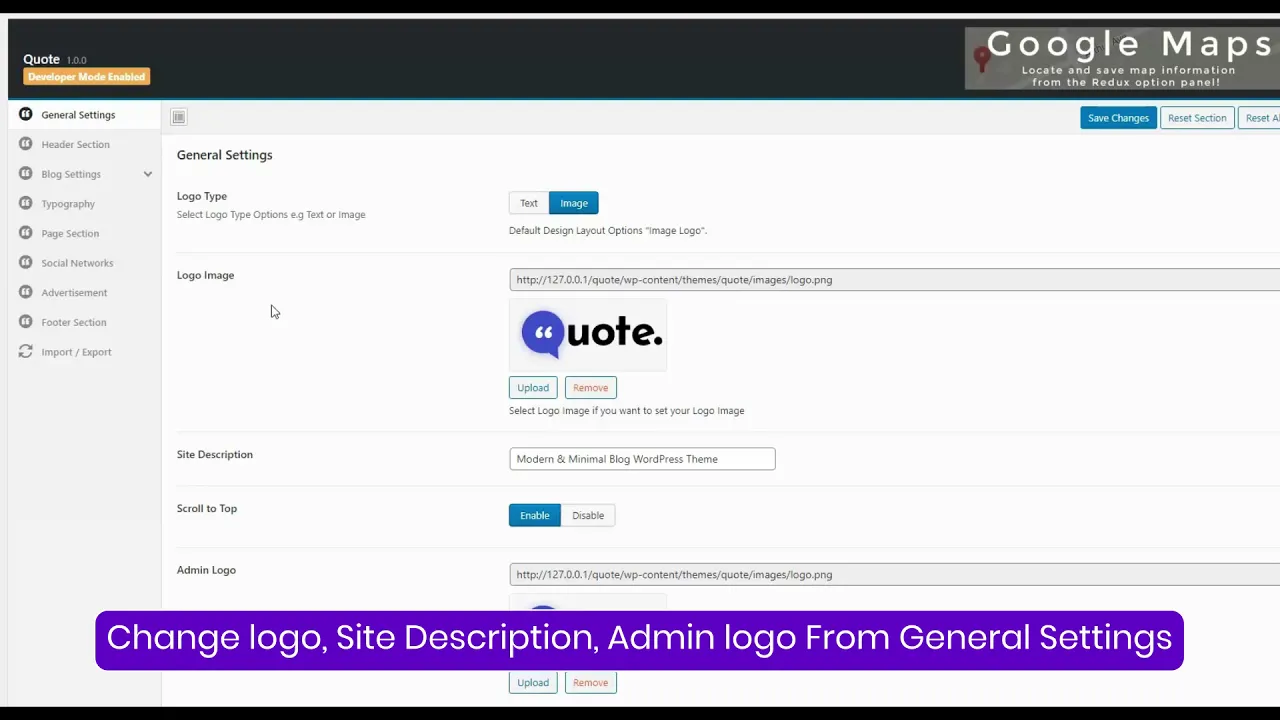Click the Save Changes button
This screenshot has height=720, width=1280.
pyautogui.click(x=1118, y=118)
